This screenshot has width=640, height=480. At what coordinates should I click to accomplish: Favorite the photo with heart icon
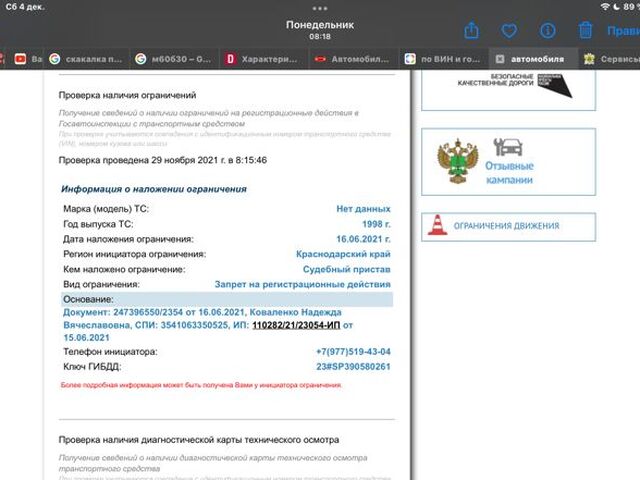coord(509,31)
